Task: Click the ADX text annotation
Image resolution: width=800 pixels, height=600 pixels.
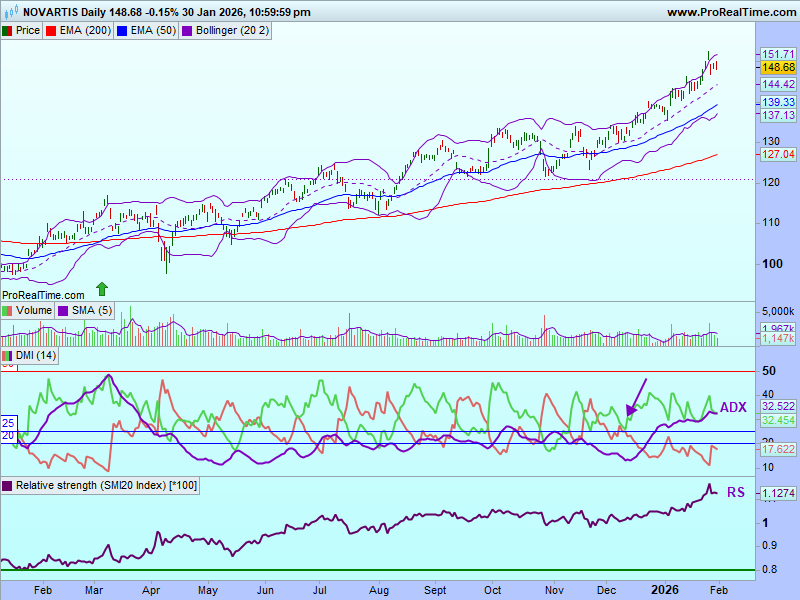Action: [733, 407]
